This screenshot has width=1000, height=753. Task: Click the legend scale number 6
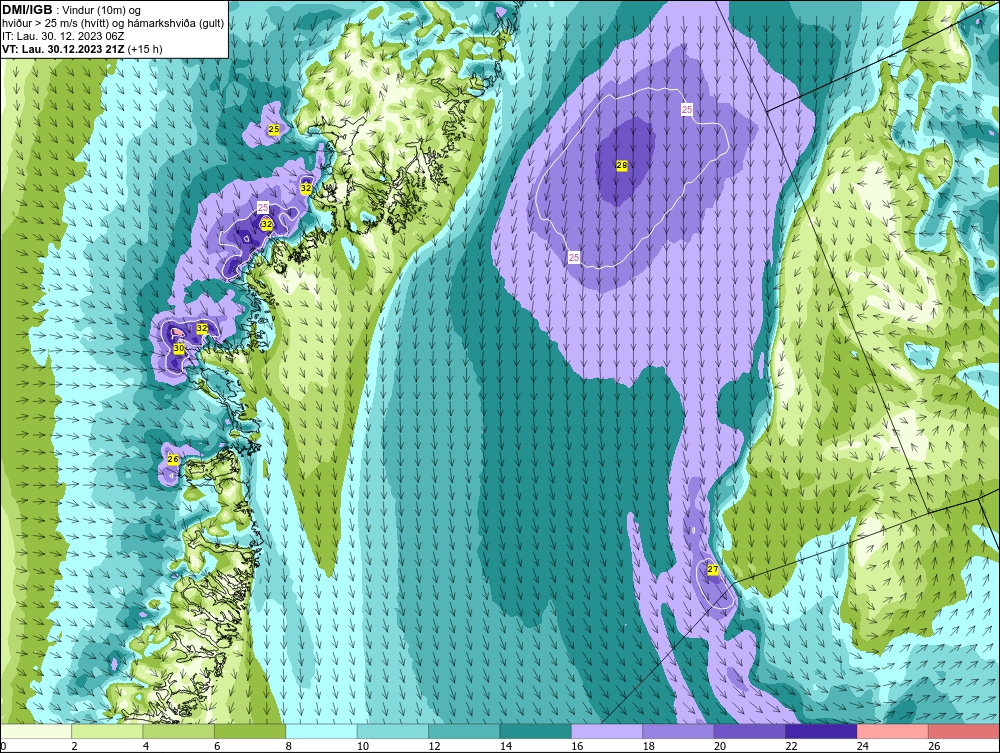217,746
